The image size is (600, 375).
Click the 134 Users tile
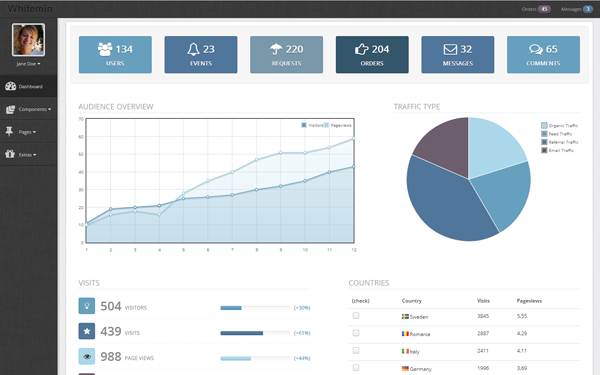(115, 55)
